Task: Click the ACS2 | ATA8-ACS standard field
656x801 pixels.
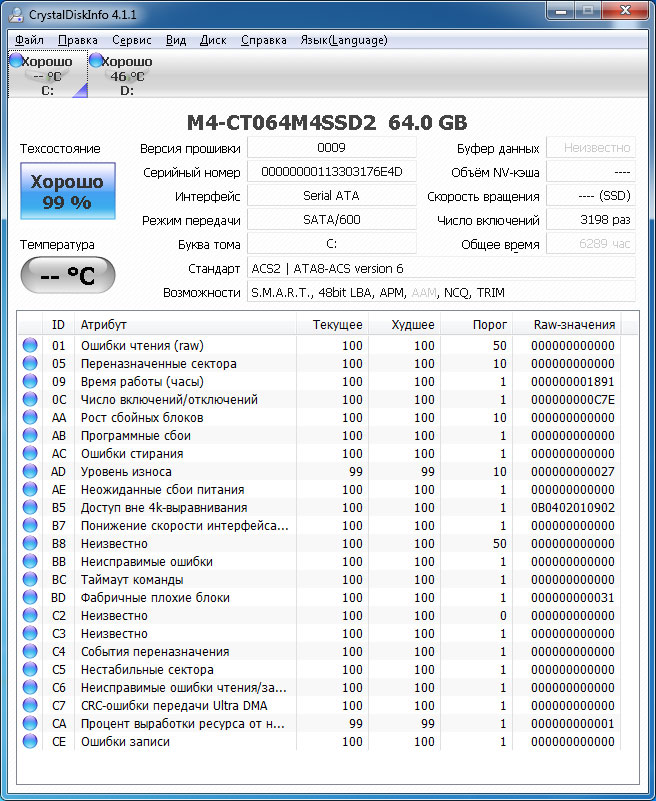Action: pyautogui.click(x=441, y=268)
